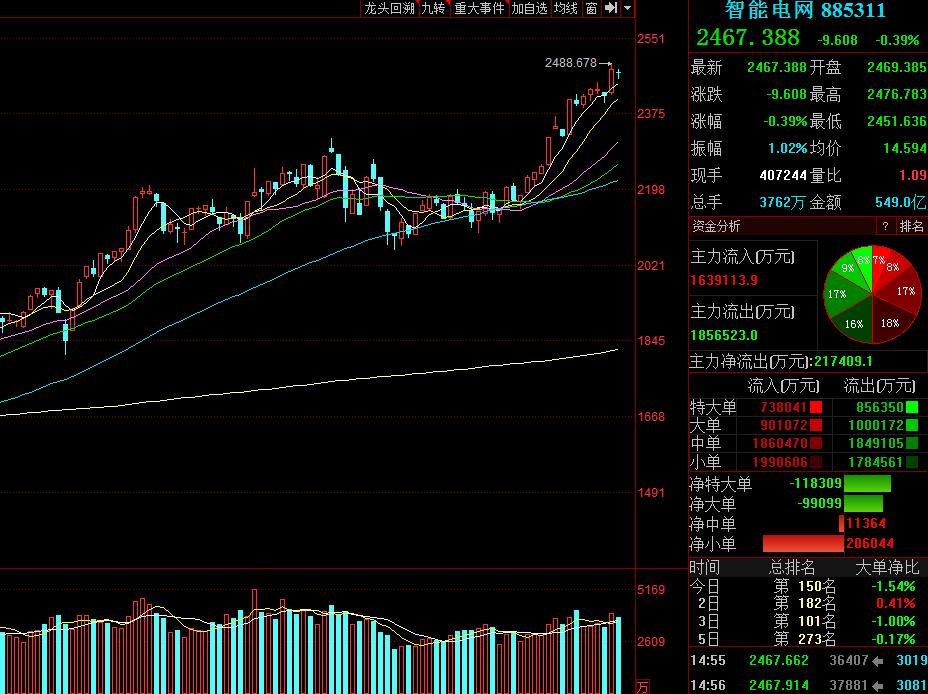Click the question mark help icon
This screenshot has height=694, width=928.
coord(885,226)
